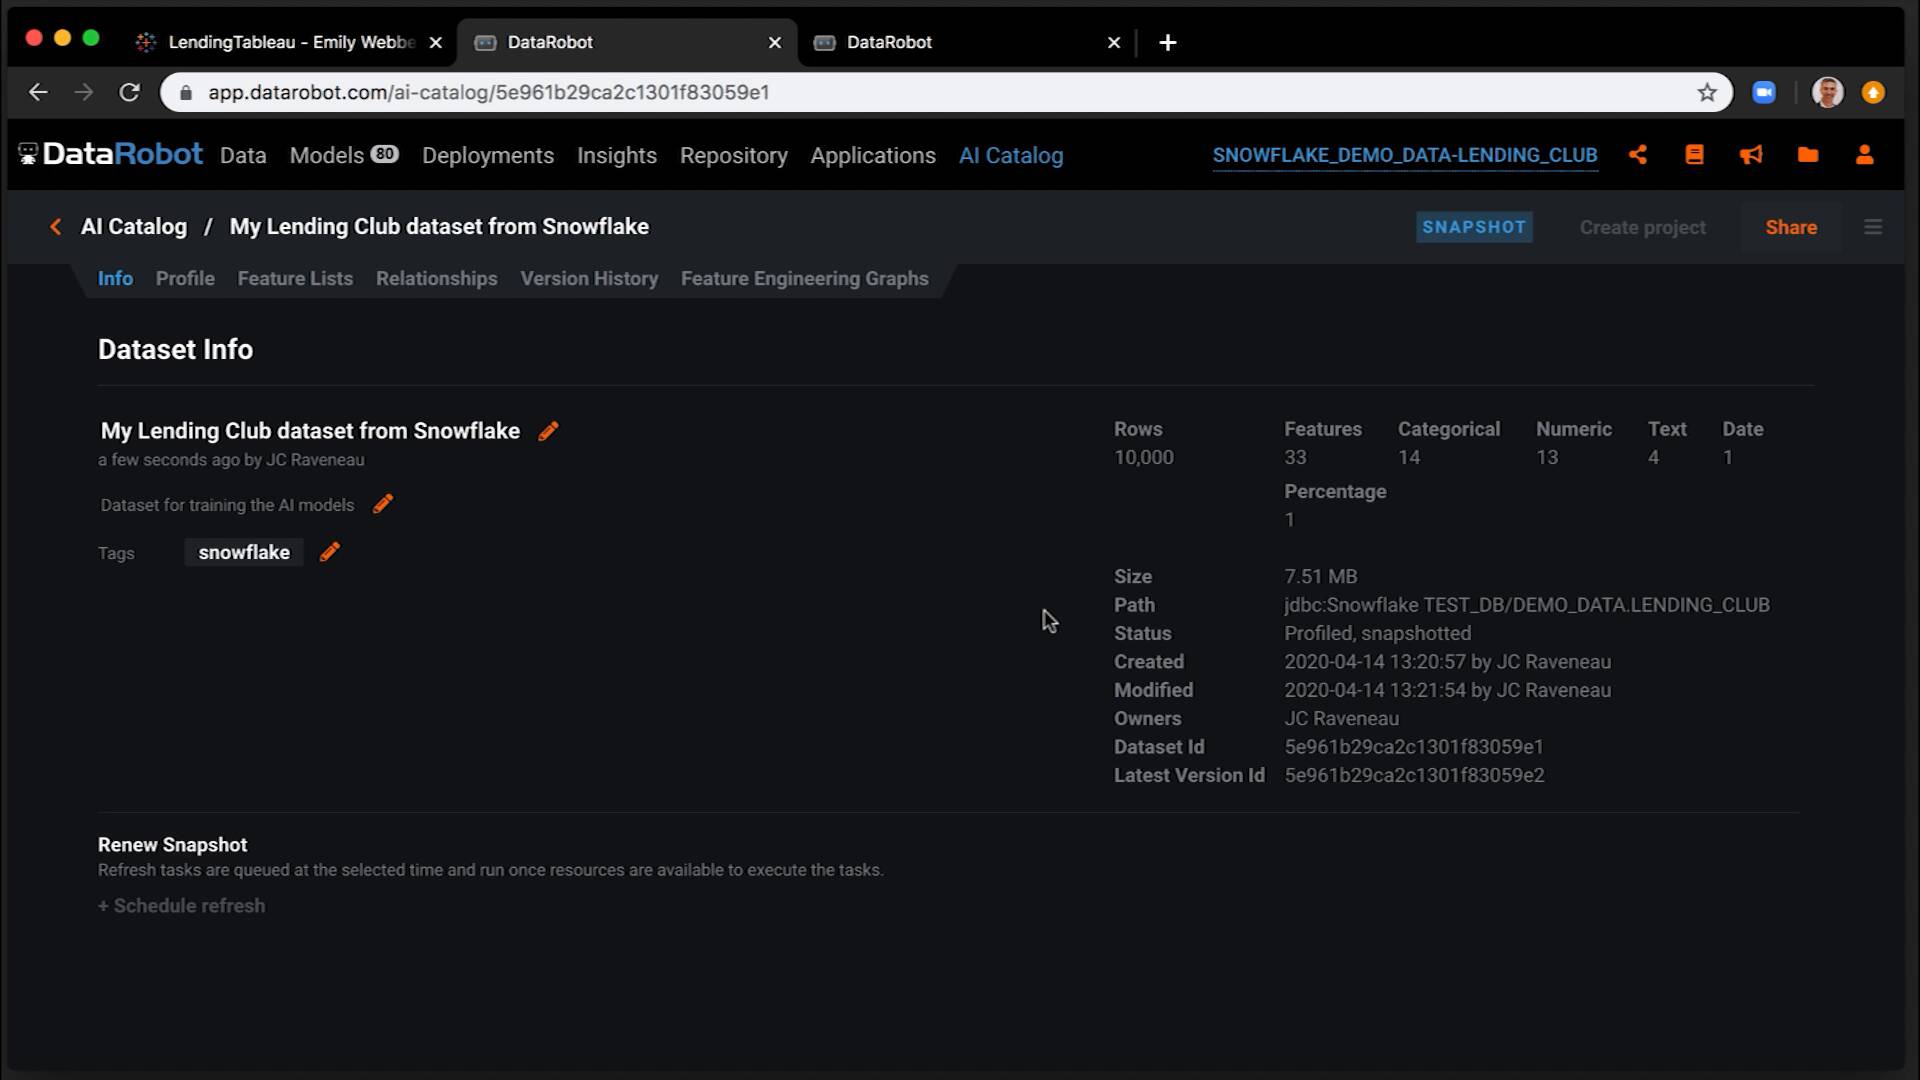Open the projects folder icon
The height and width of the screenshot is (1080, 1920).
pos(1808,155)
